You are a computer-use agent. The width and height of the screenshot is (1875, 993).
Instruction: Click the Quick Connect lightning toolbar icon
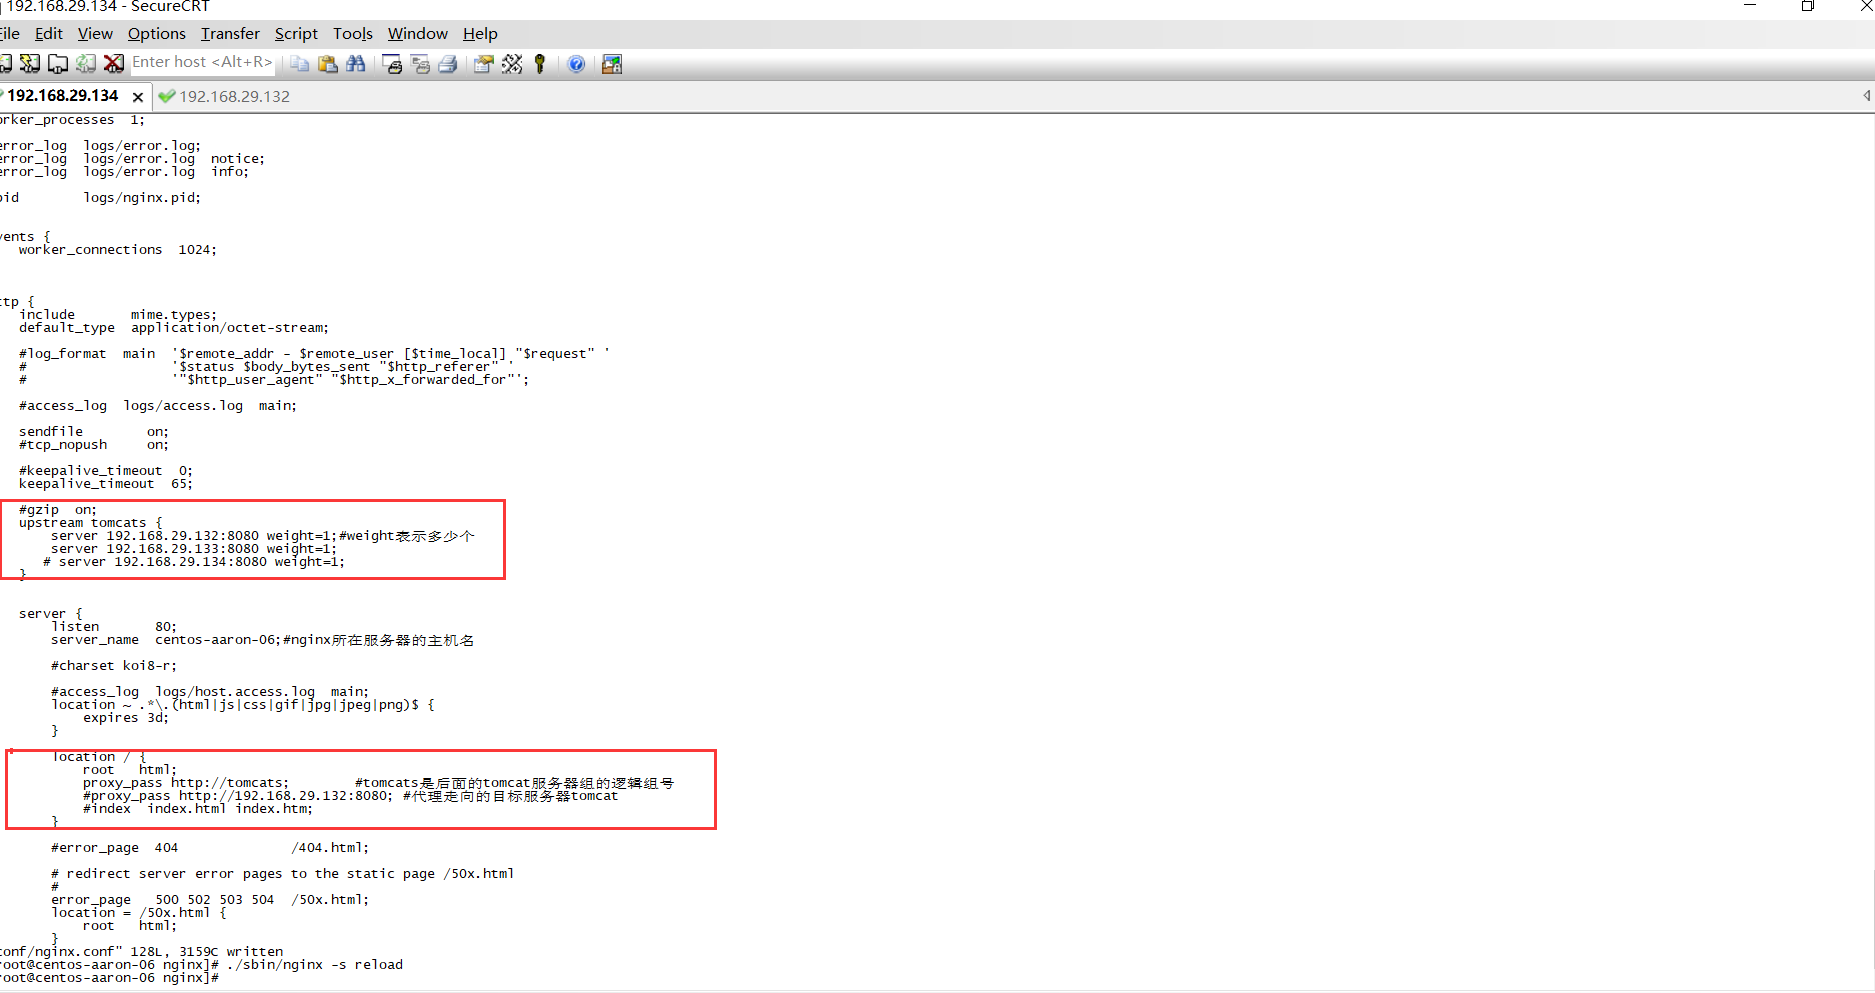(x=30, y=64)
